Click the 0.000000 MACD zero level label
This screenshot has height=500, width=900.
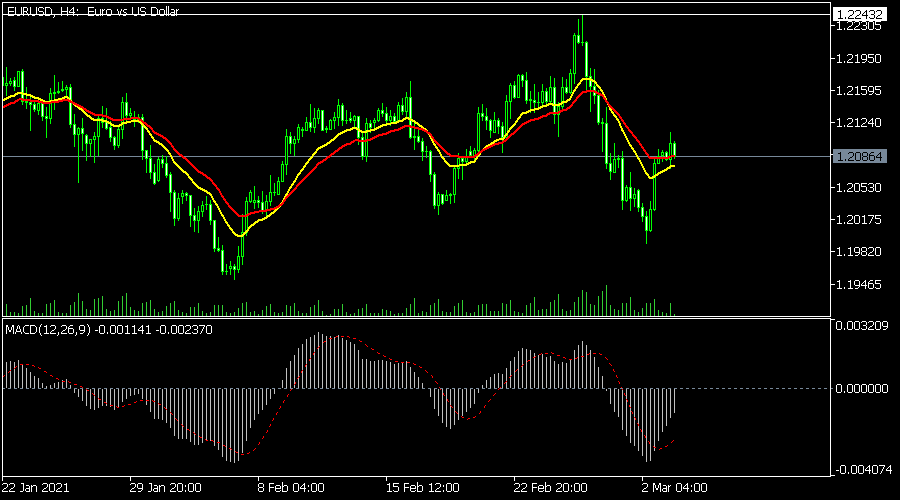click(x=862, y=389)
